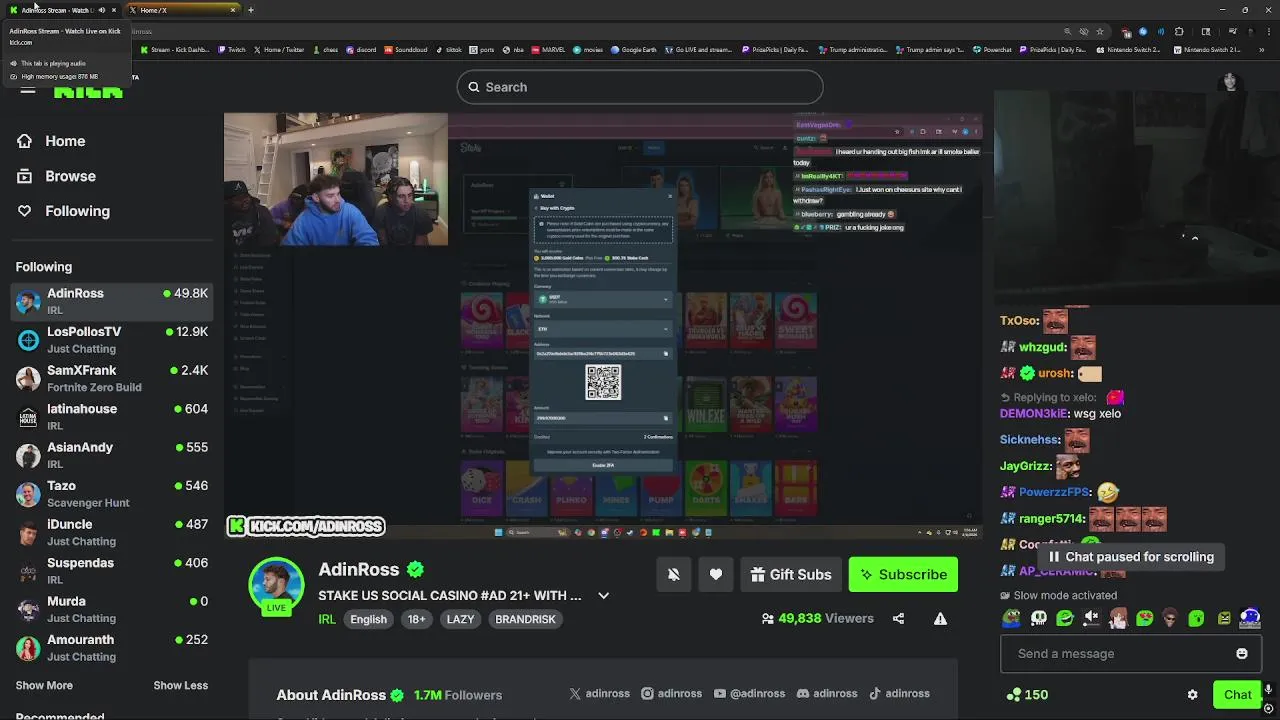
Task: Open new browser tab plus button
Action: (x=250, y=10)
